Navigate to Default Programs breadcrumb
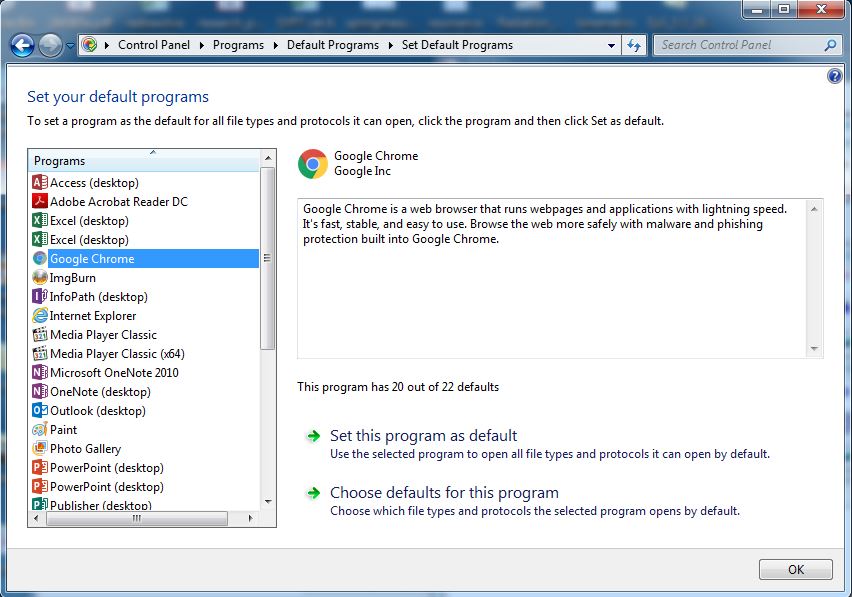The image size is (852, 597). tap(333, 45)
